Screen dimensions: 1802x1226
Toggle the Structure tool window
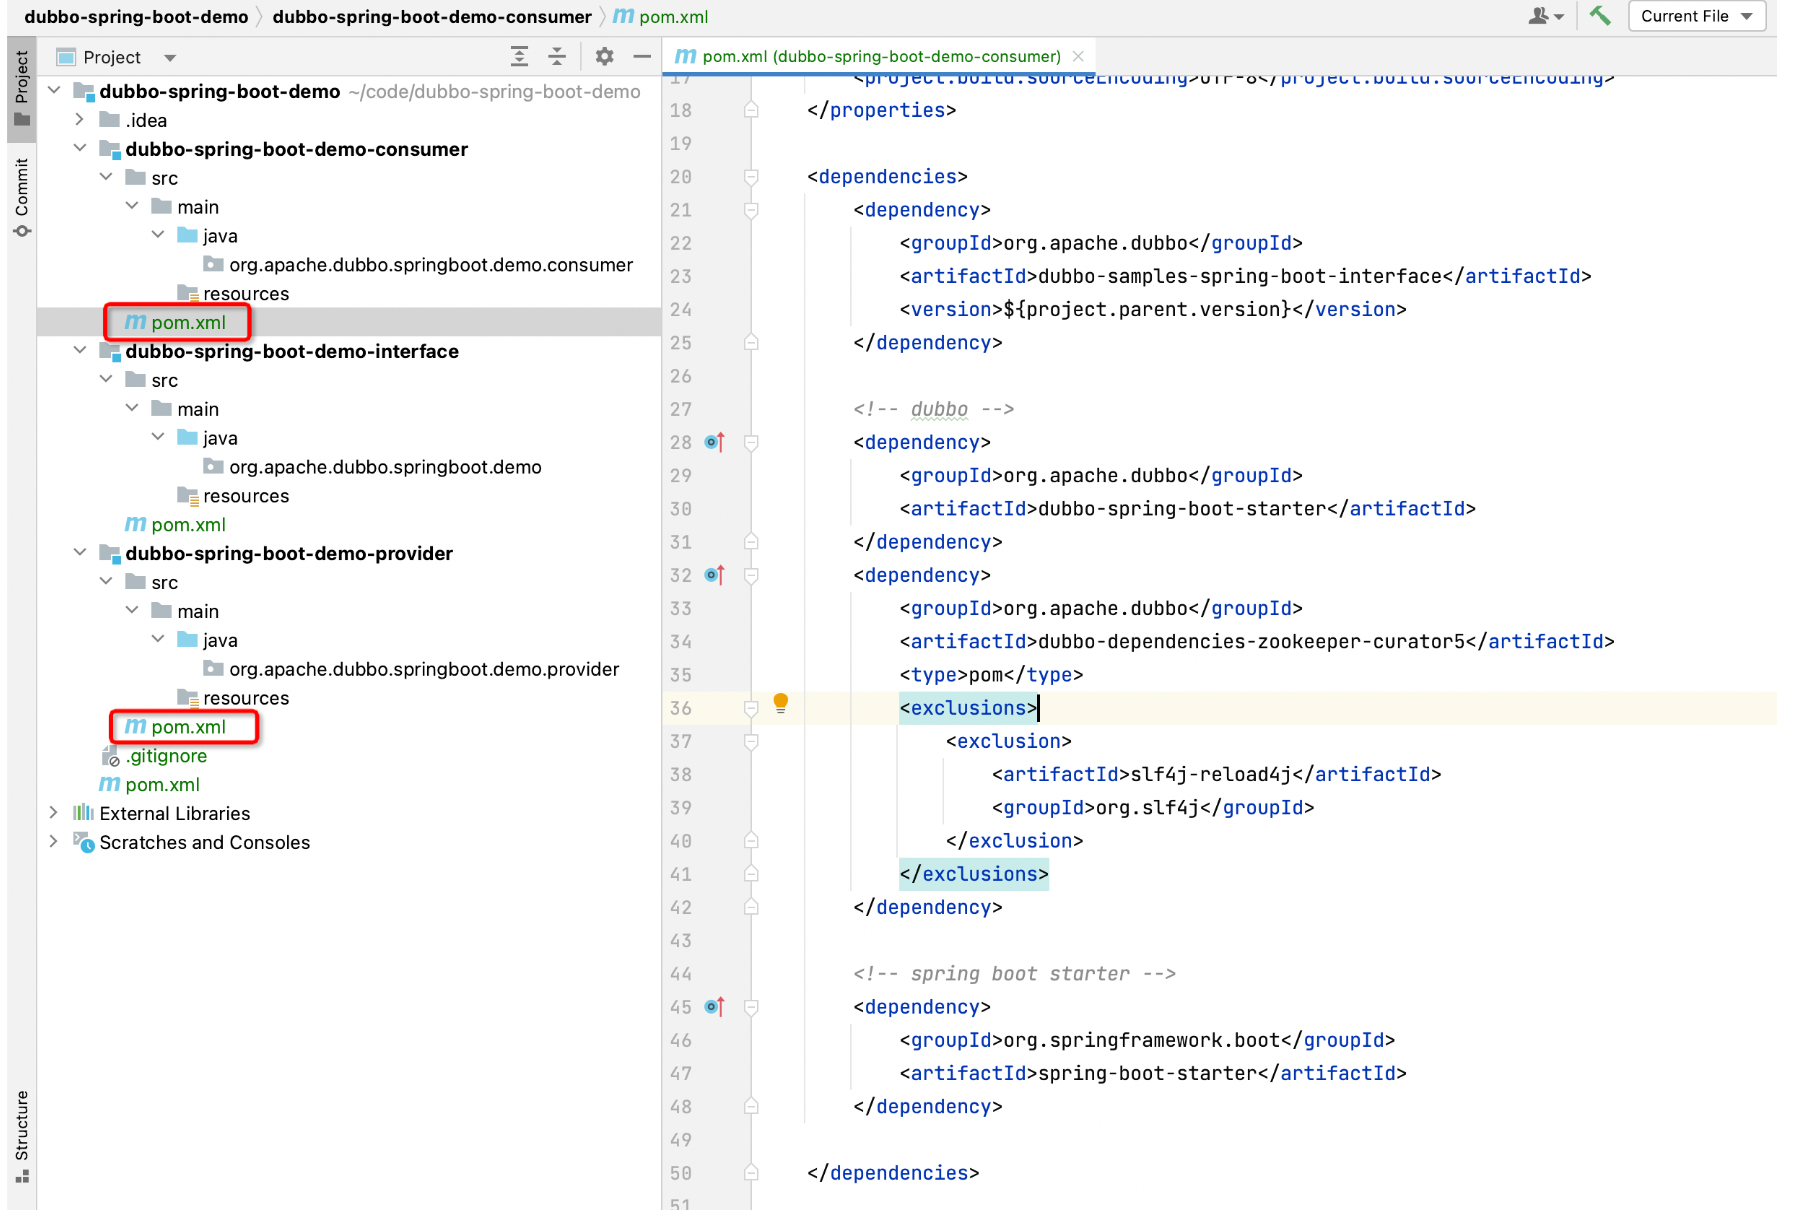[22, 1136]
